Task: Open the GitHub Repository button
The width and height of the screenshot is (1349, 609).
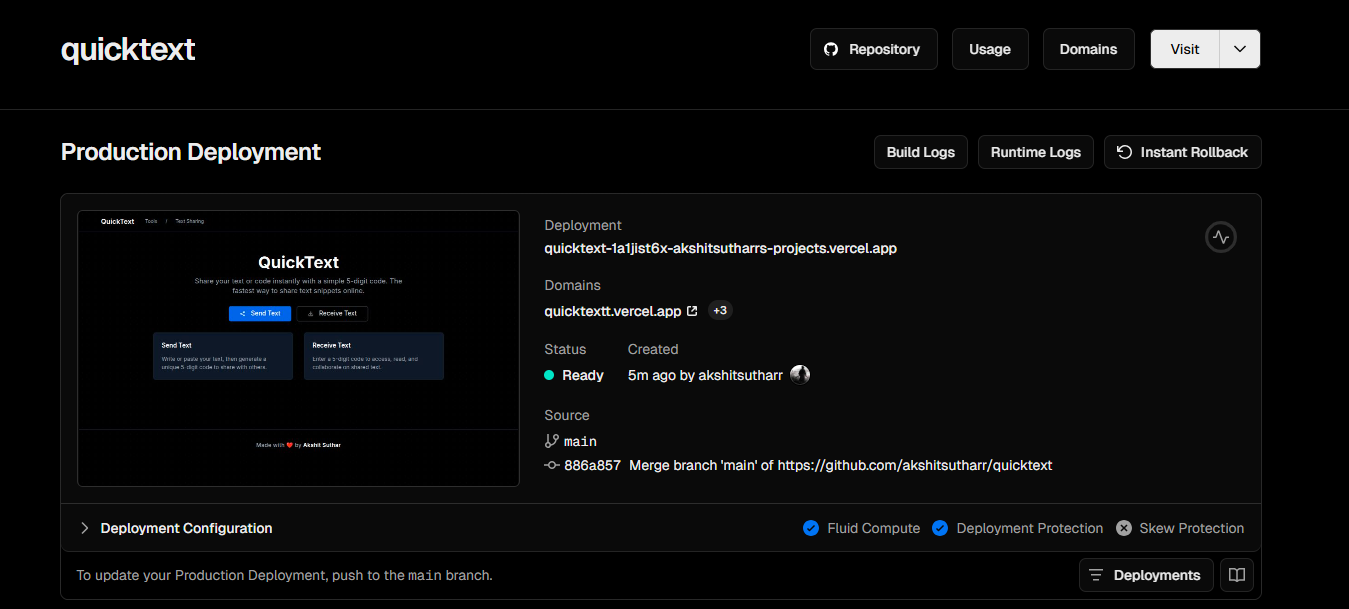Action: (x=873, y=49)
